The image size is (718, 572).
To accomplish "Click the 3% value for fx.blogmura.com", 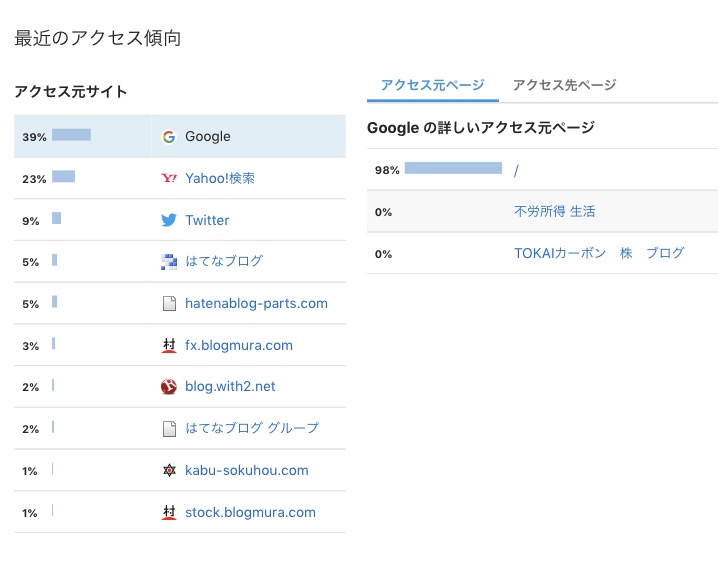I will 31,346.
